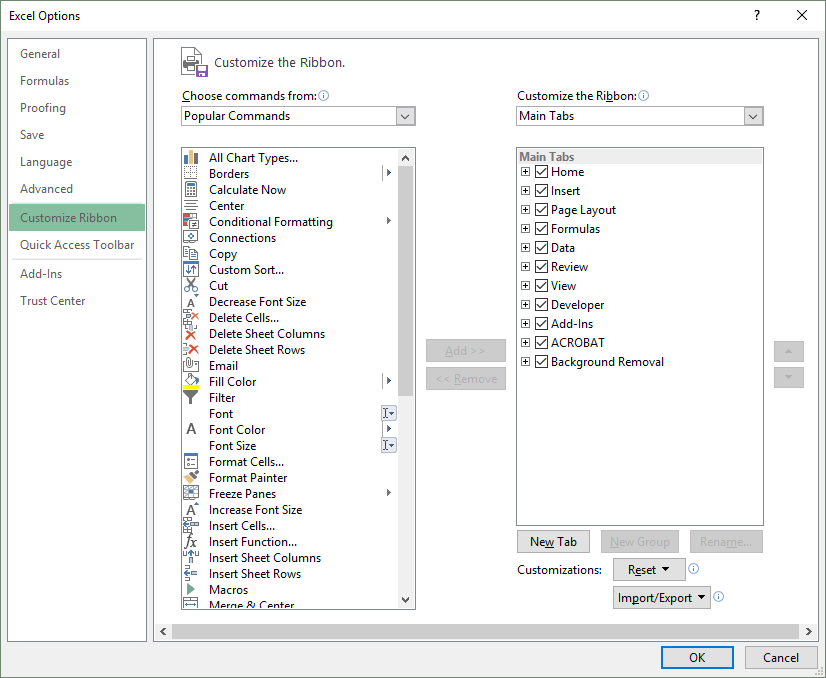Image resolution: width=826 pixels, height=678 pixels.
Task: Pick the Insert Sheet Rows icon
Action: coord(191,574)
